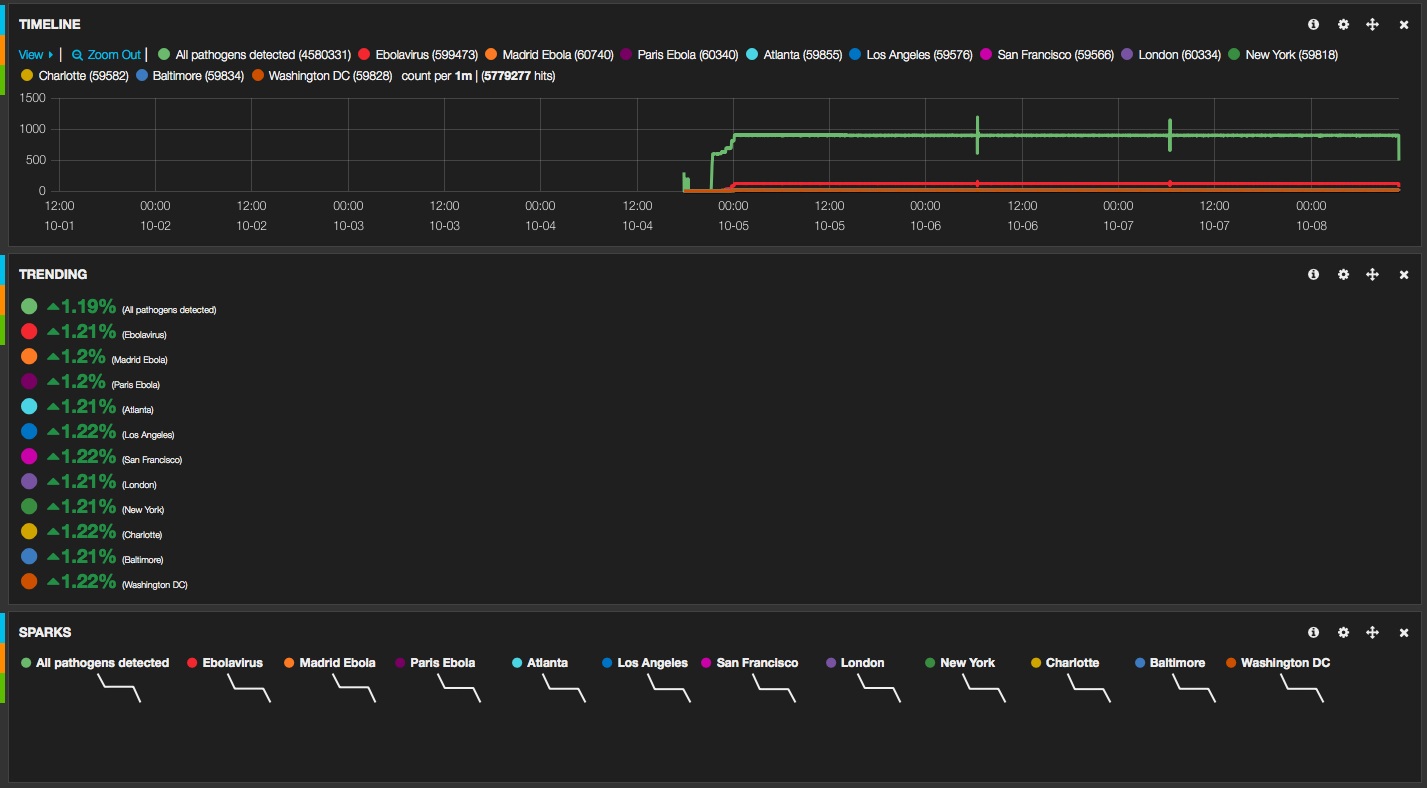Click the New York sparkline in Sparks
1427x788 pixels.
coord(984,688)
